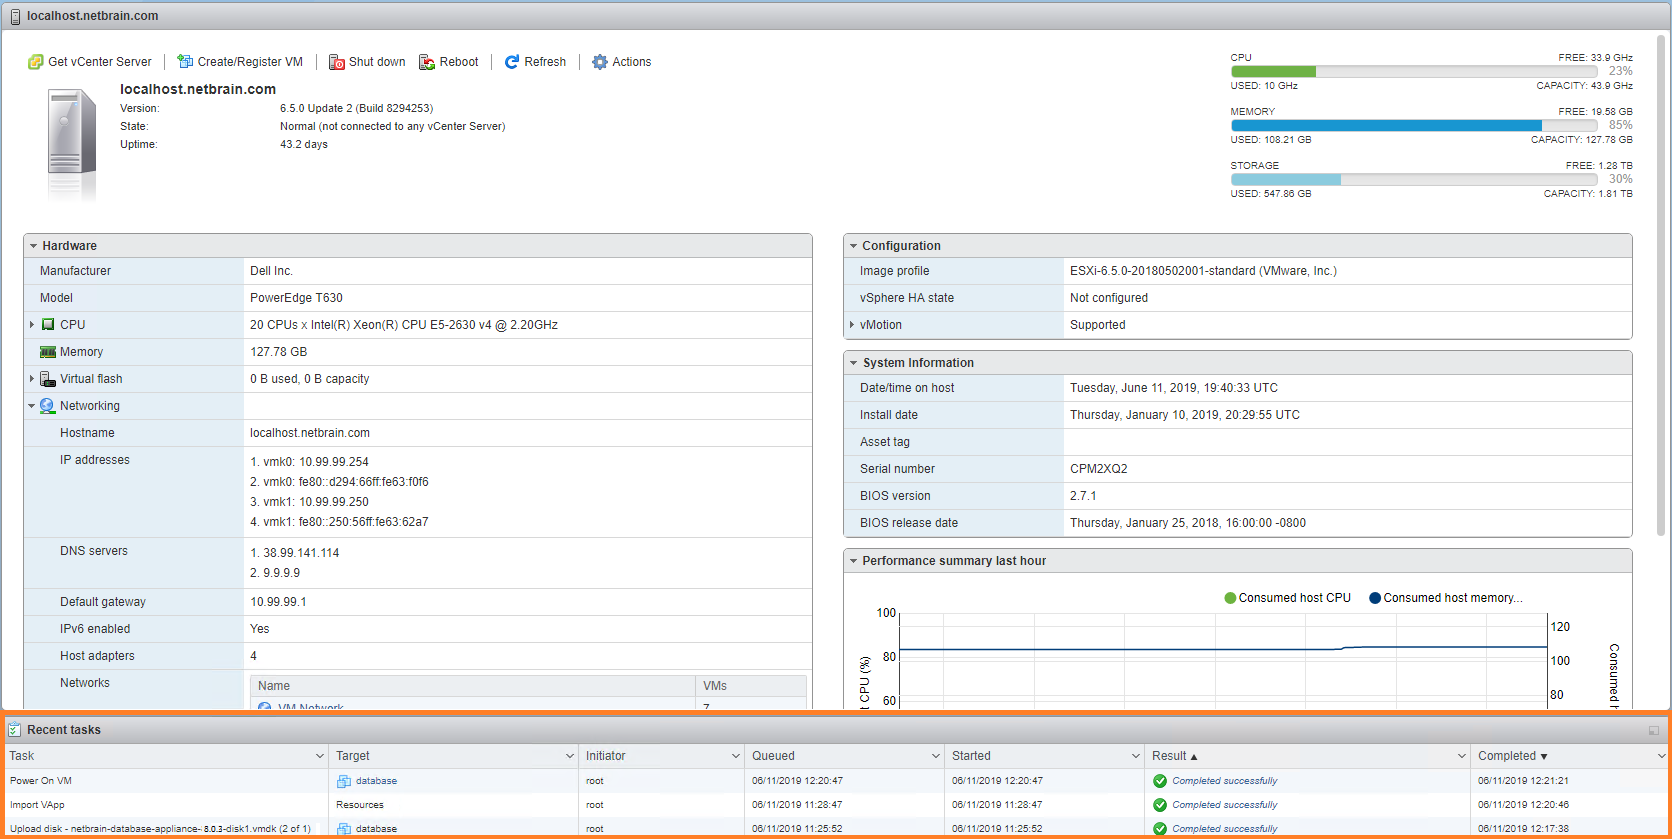Click success check icon for Import VApp

pos(1160,805)
